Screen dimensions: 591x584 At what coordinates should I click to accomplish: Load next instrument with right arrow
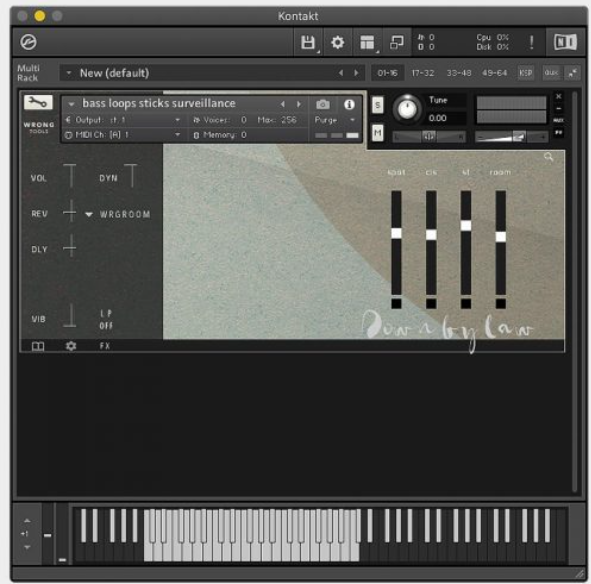[299, 104]
